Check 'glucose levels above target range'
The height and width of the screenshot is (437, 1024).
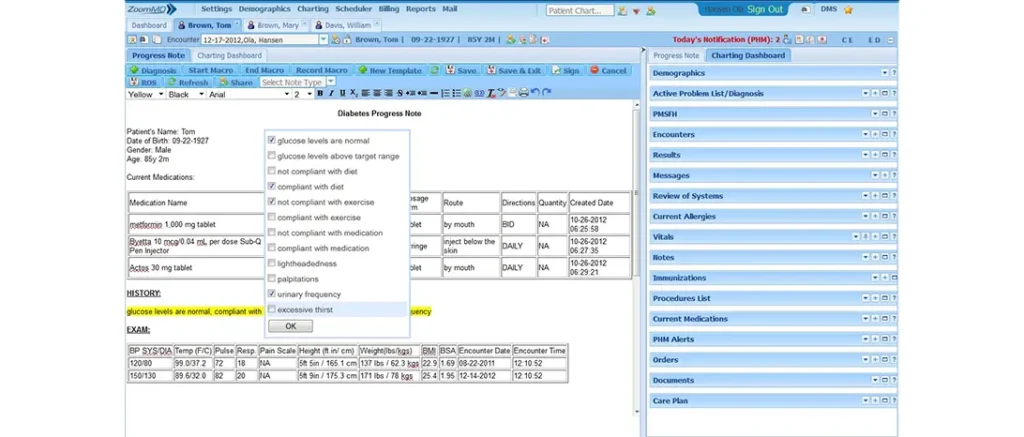pos(272,156)
